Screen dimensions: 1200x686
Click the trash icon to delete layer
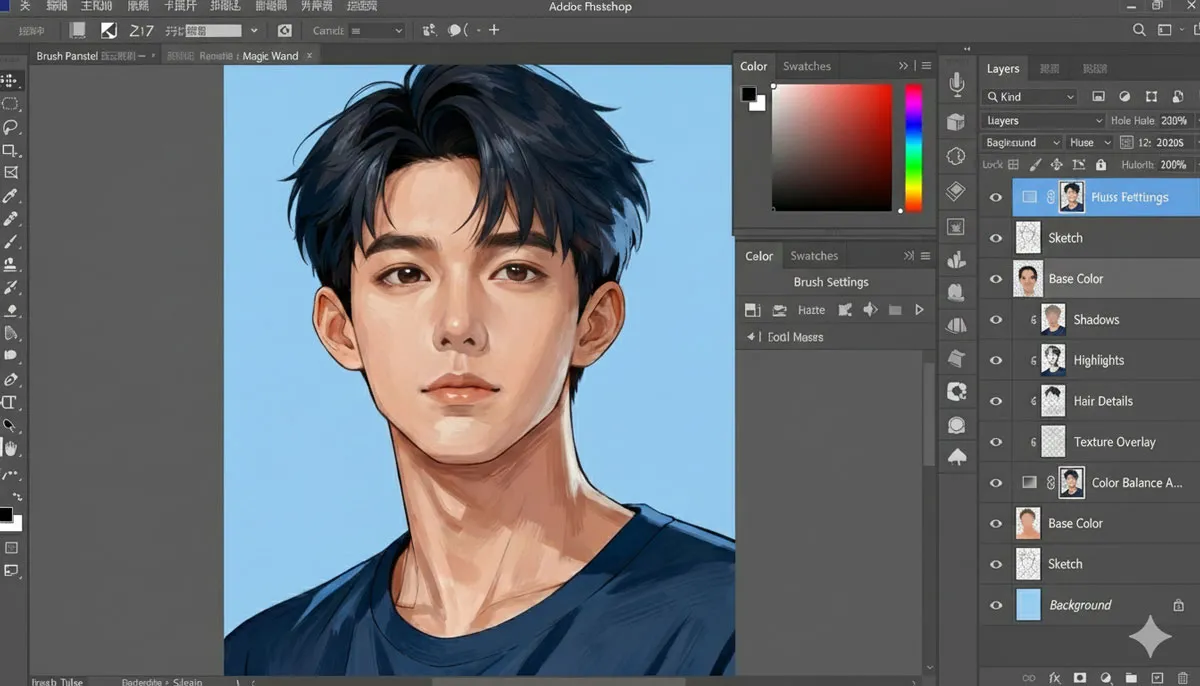[1183, 678]
